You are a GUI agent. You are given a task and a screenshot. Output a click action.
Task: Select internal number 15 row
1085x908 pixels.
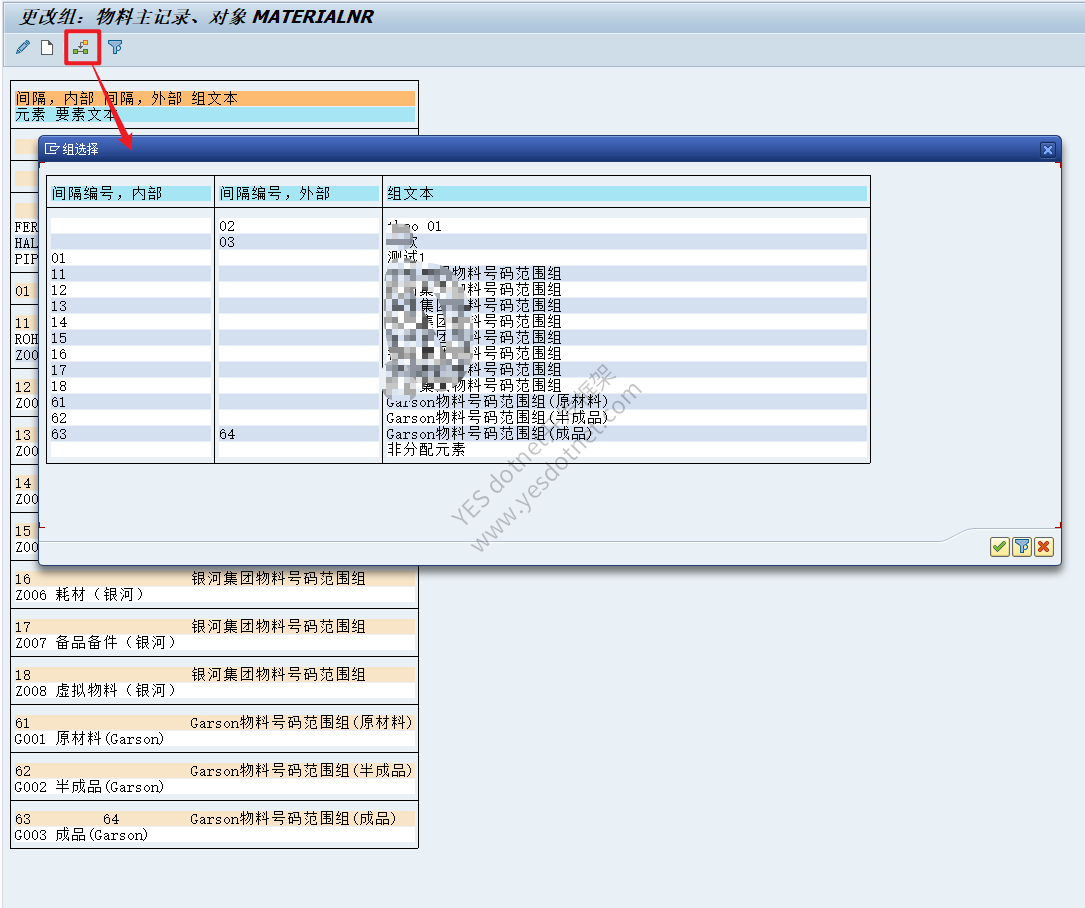click(459, 338)
